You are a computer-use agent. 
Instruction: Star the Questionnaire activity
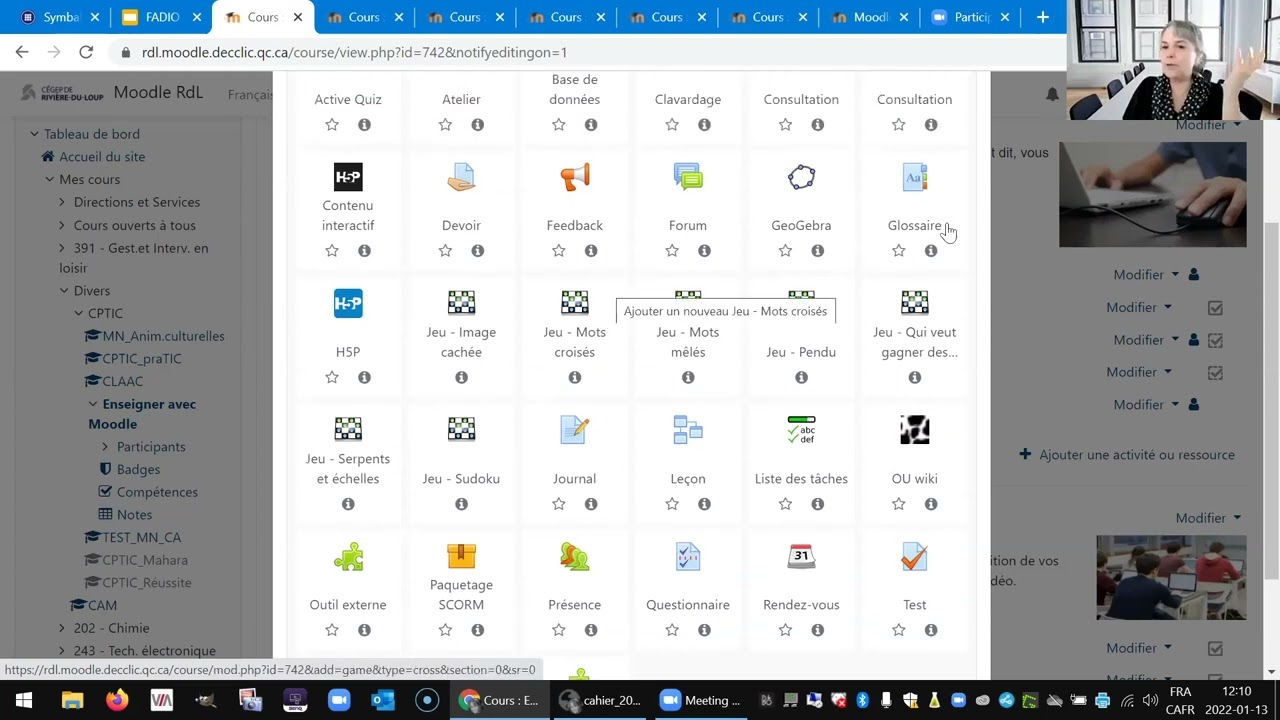(x=672, y=630)
